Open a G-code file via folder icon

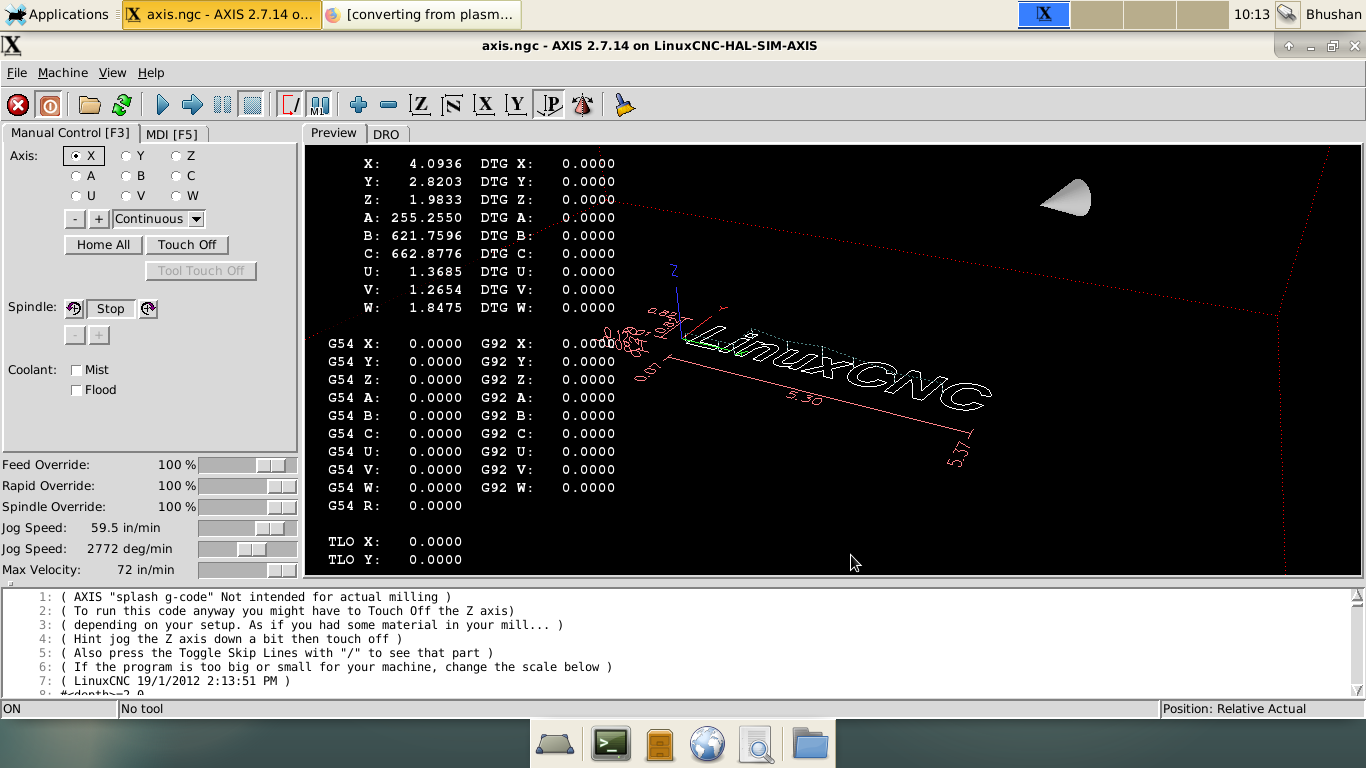90,105
